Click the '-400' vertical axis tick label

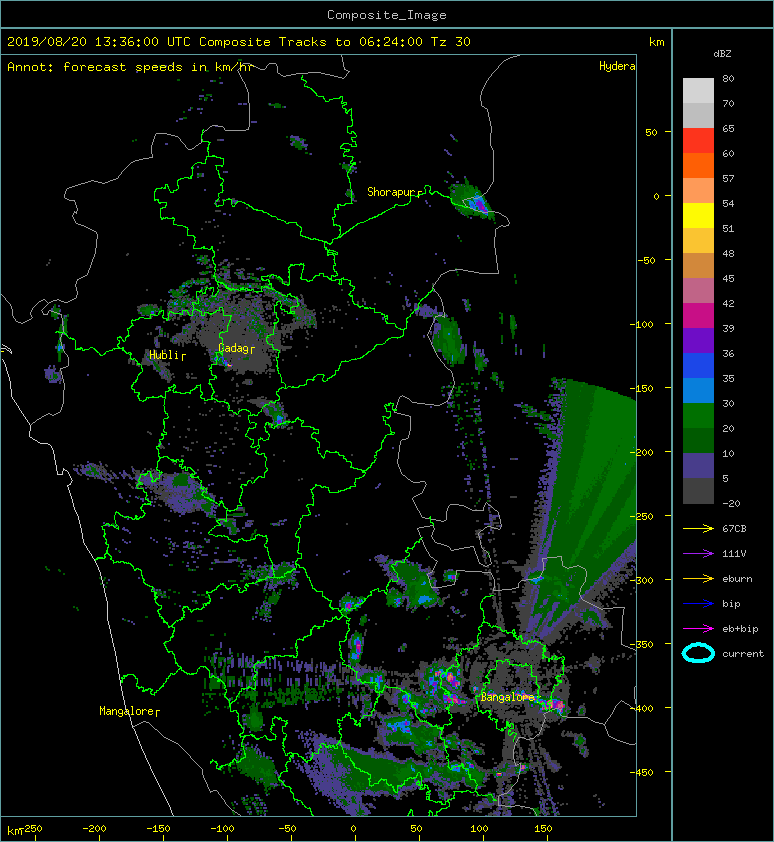[642, 708]
